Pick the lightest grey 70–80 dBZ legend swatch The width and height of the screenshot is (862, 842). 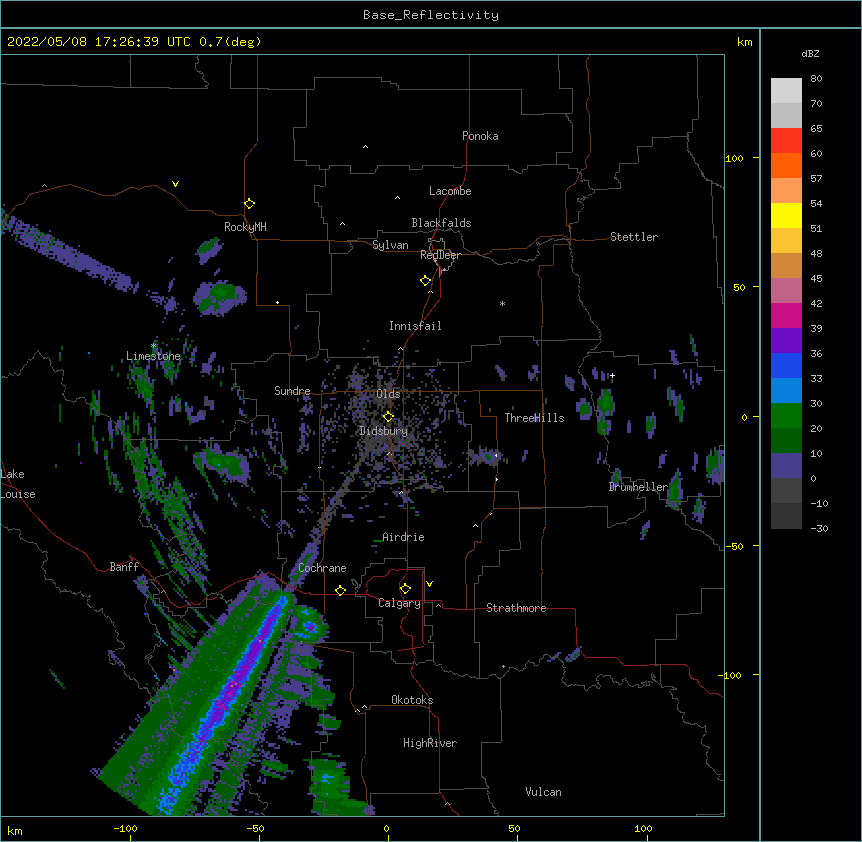[786, 91]
